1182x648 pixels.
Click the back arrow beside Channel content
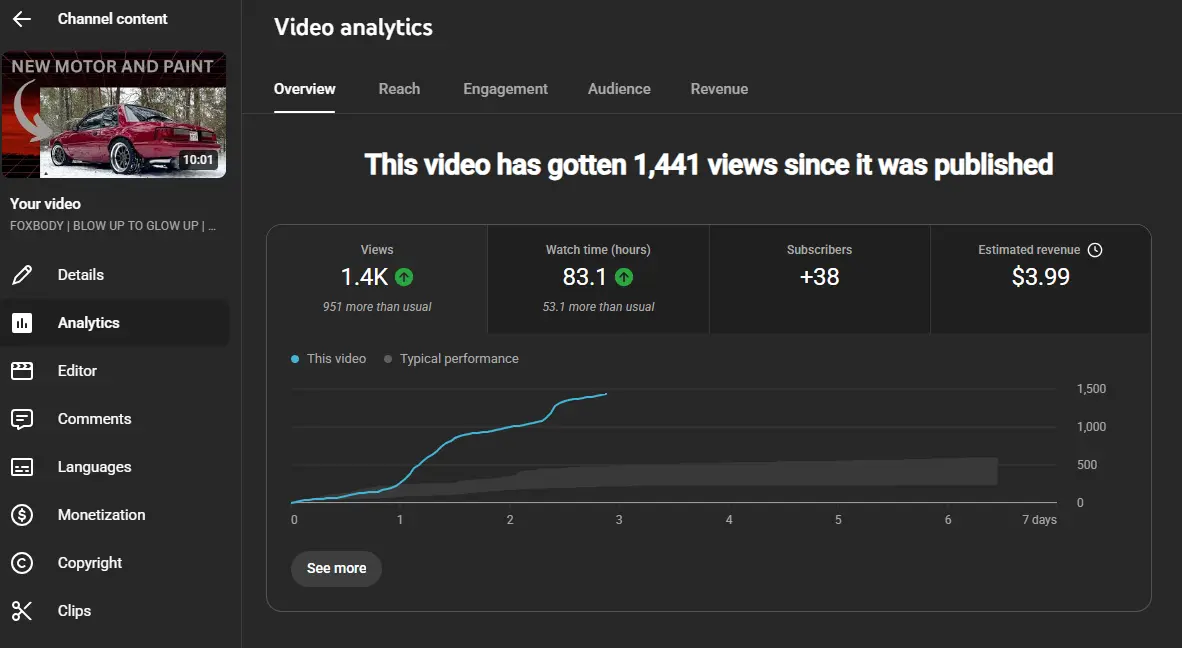pyautogui.click(x=22, y=19)
